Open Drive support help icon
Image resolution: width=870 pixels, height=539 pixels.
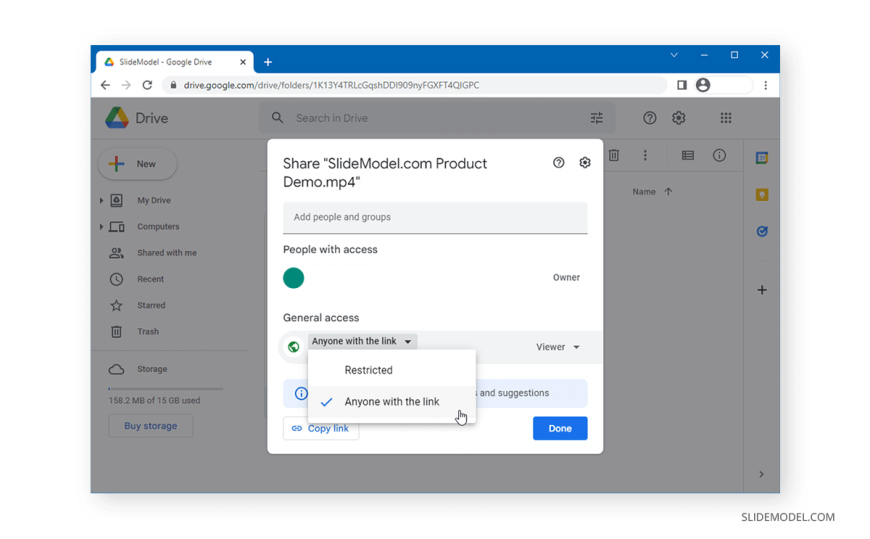[650, 118]
